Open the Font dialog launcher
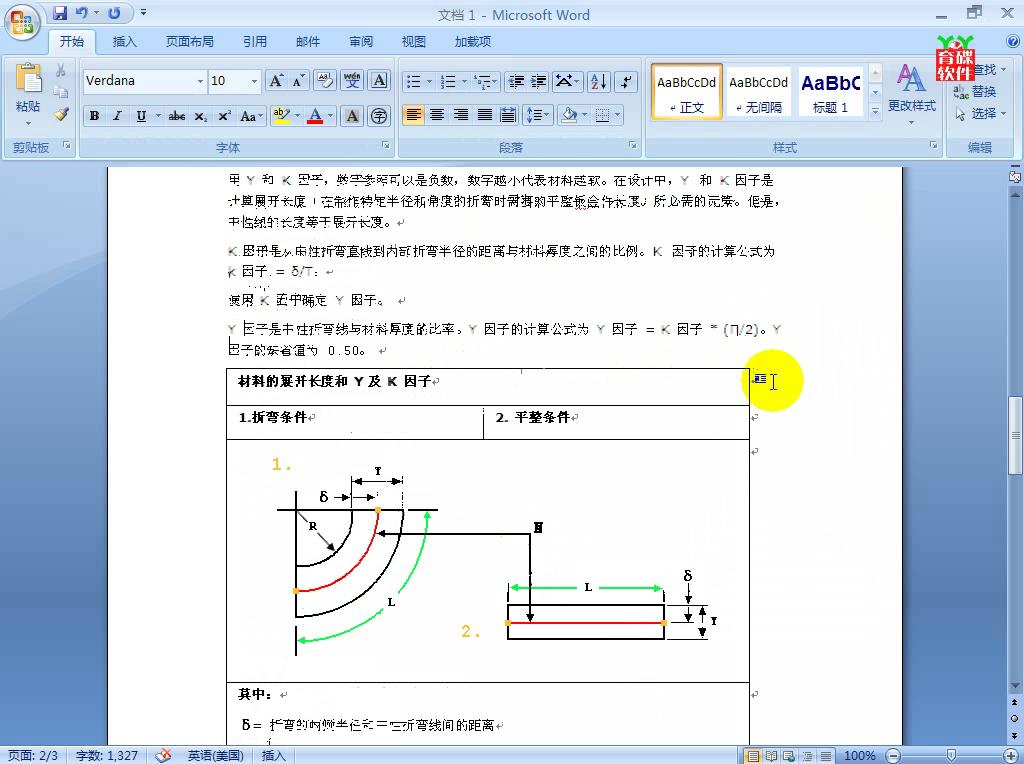 (386, 145)
